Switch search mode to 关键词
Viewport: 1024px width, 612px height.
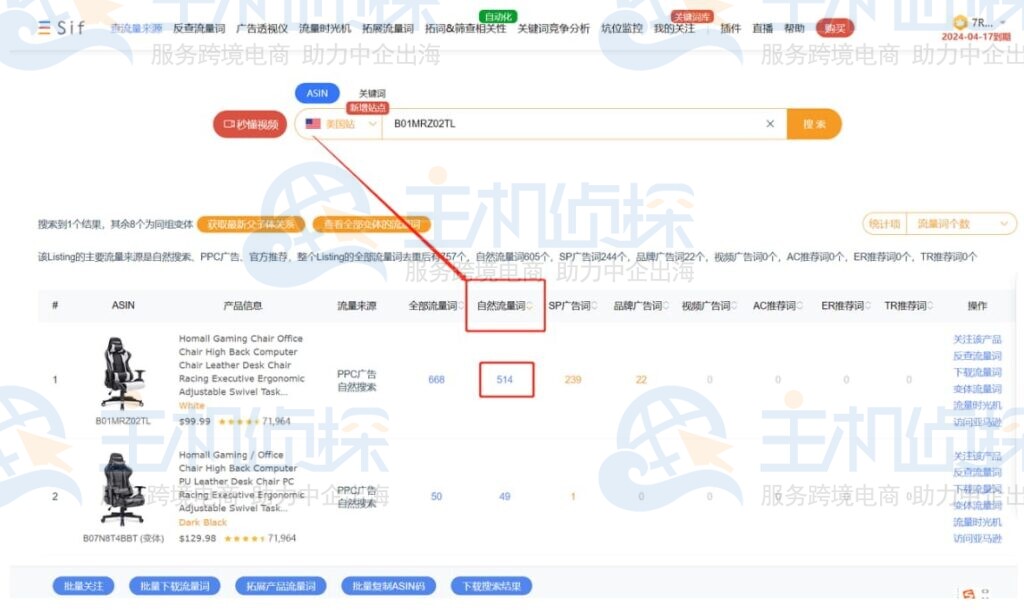click(372, 93)
